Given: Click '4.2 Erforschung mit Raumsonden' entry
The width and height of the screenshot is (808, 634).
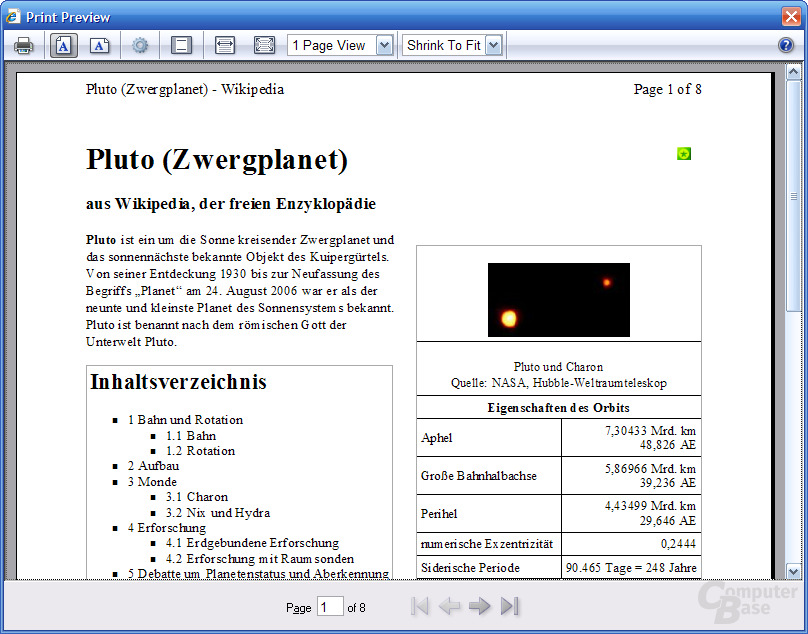Looking at the screenshot, I should (260, 558).
